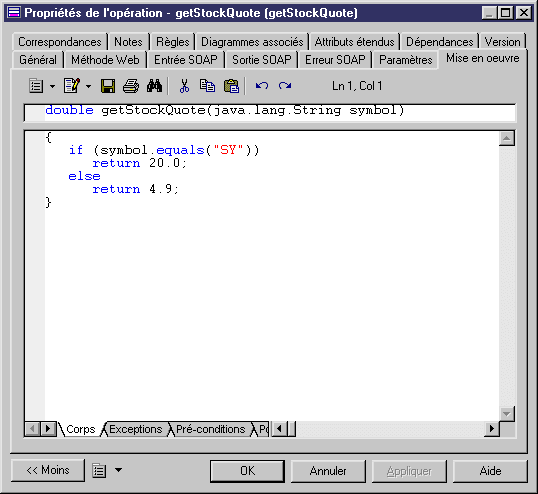Collapse dialog with << Moins button
This screenshot has height=494, width=538.
coord(48,470)
